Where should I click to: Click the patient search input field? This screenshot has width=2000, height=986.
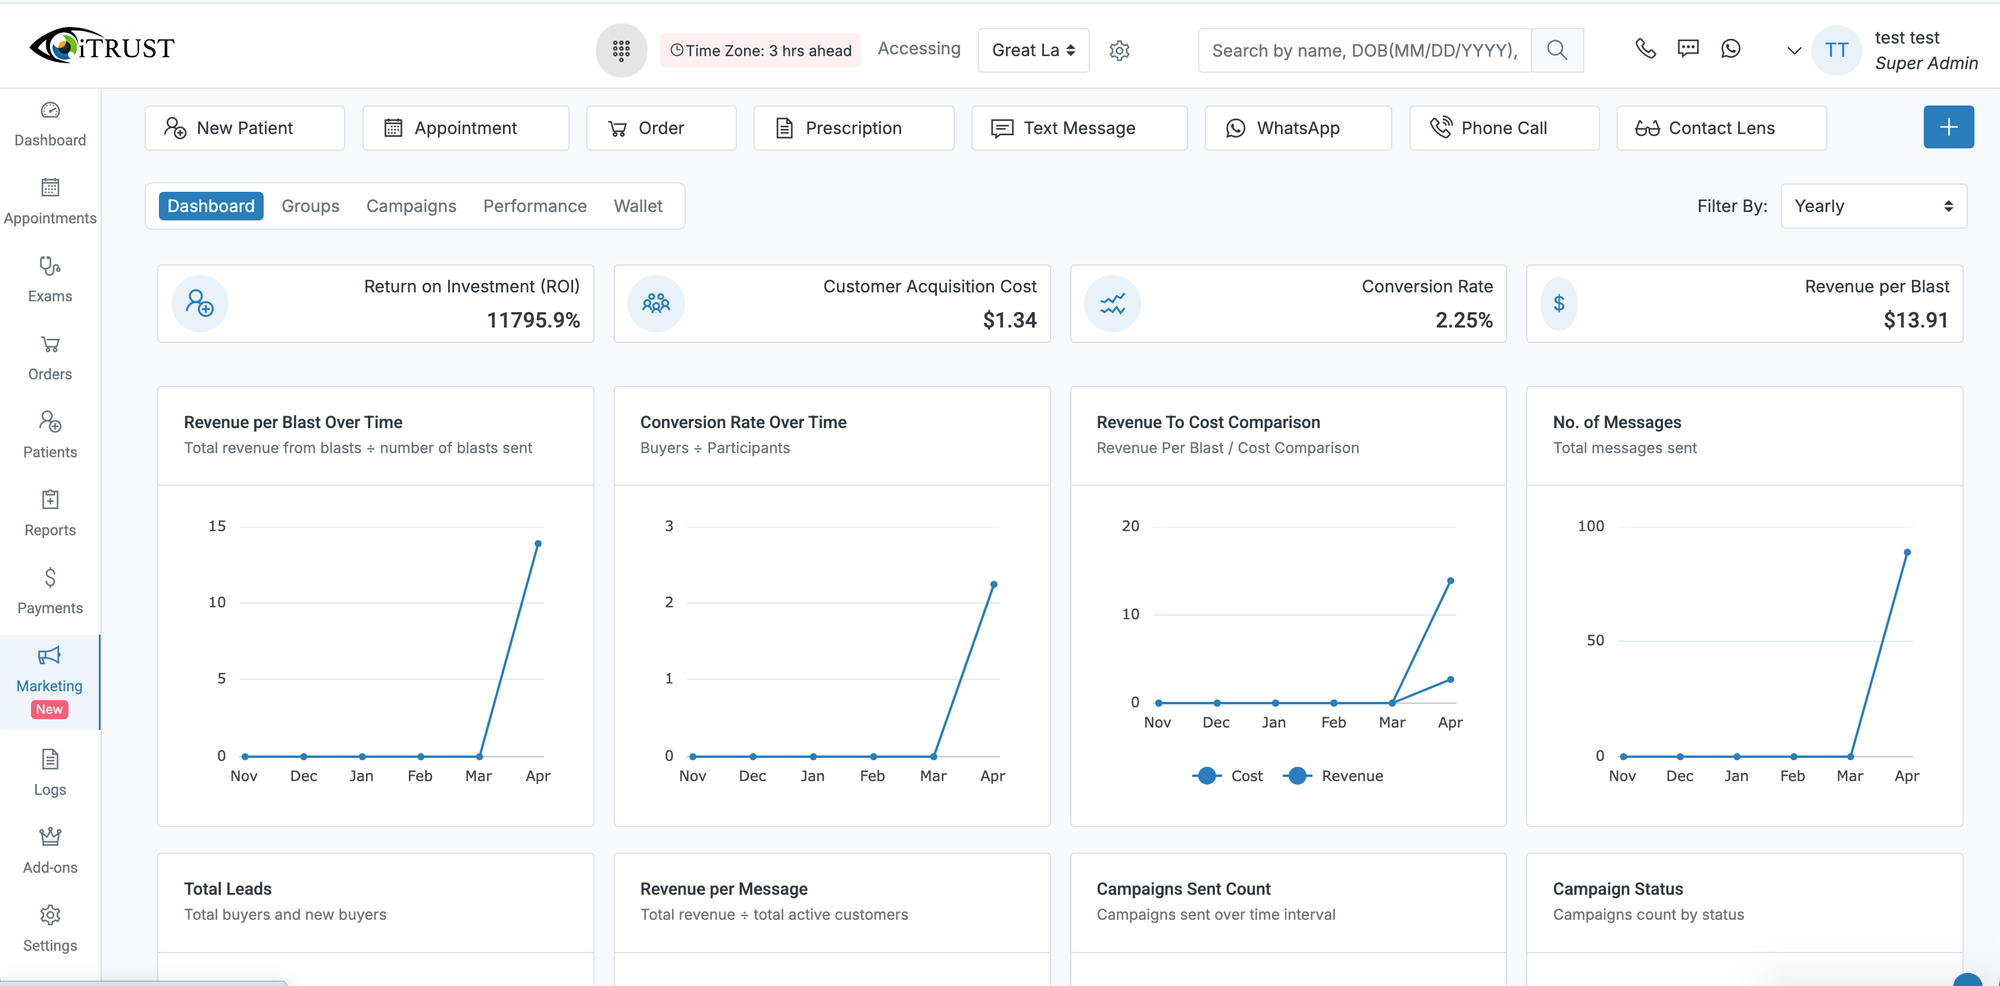coord(1364,50)
